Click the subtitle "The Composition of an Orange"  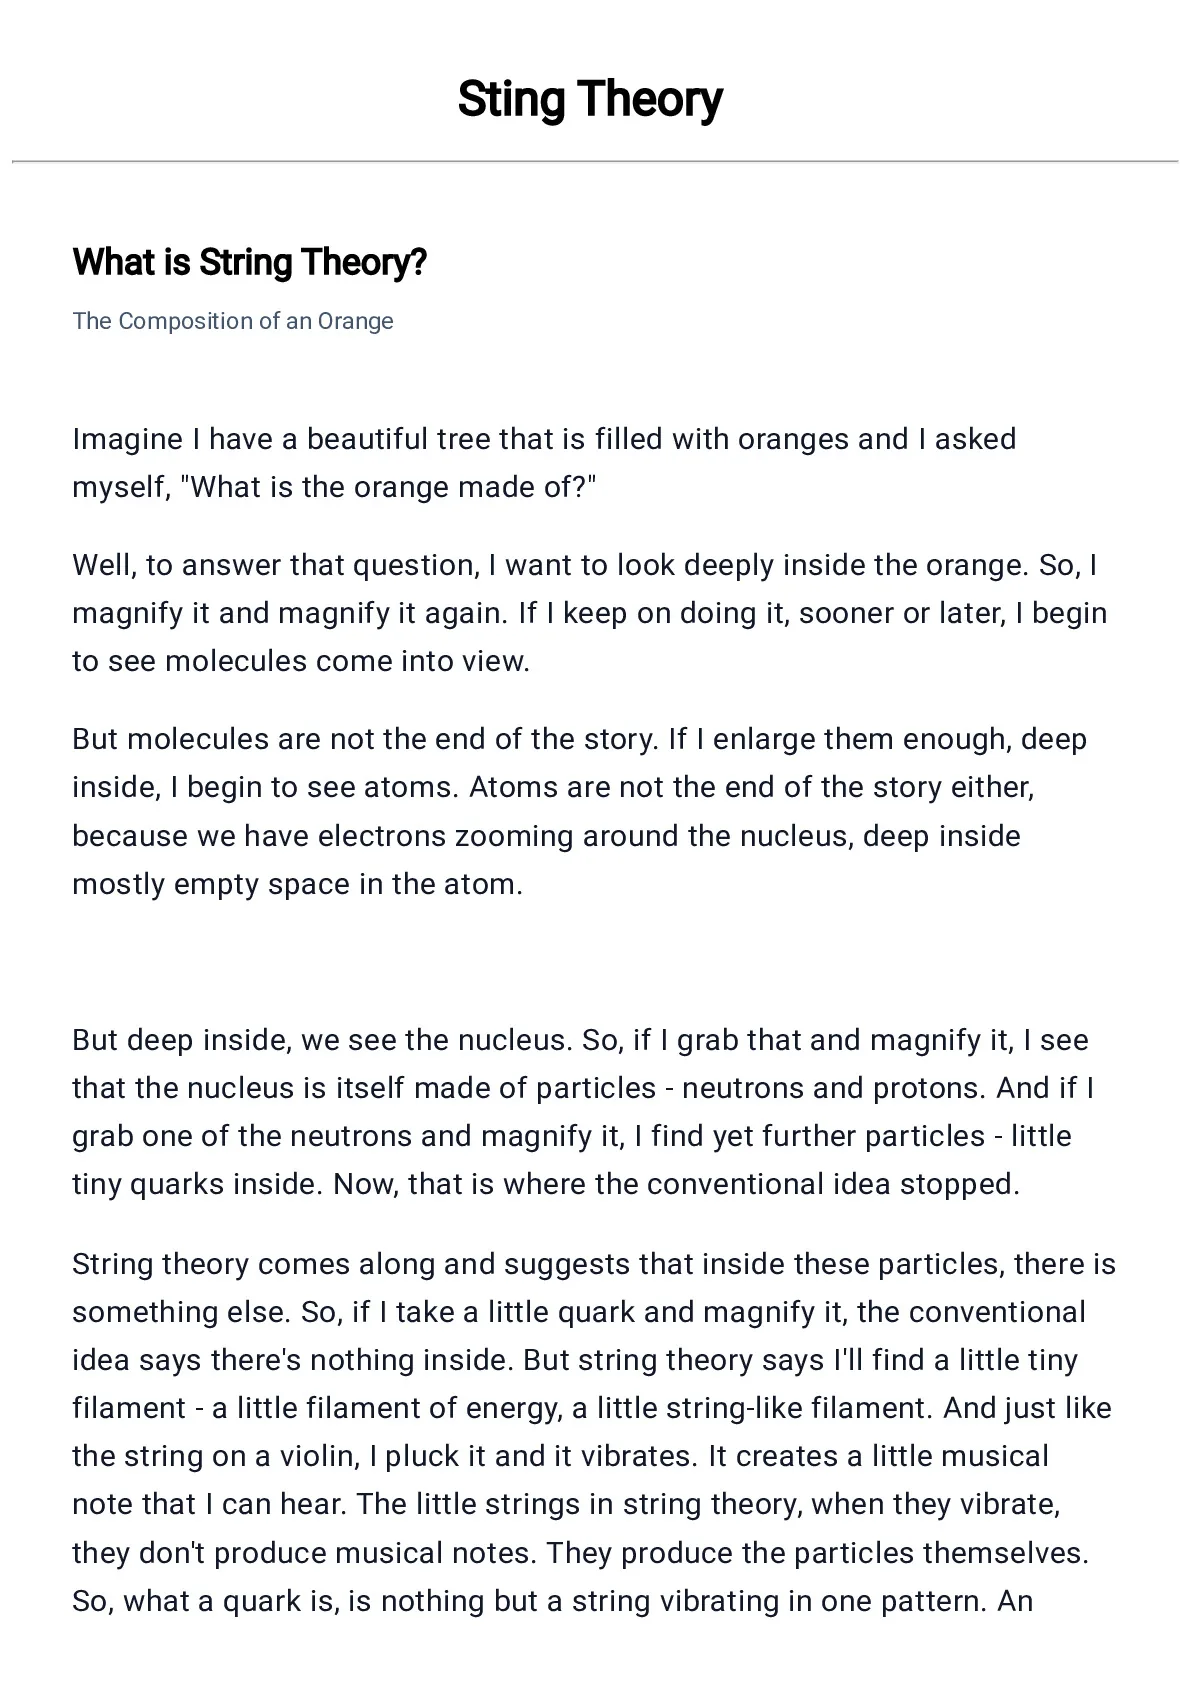[233, 321]
